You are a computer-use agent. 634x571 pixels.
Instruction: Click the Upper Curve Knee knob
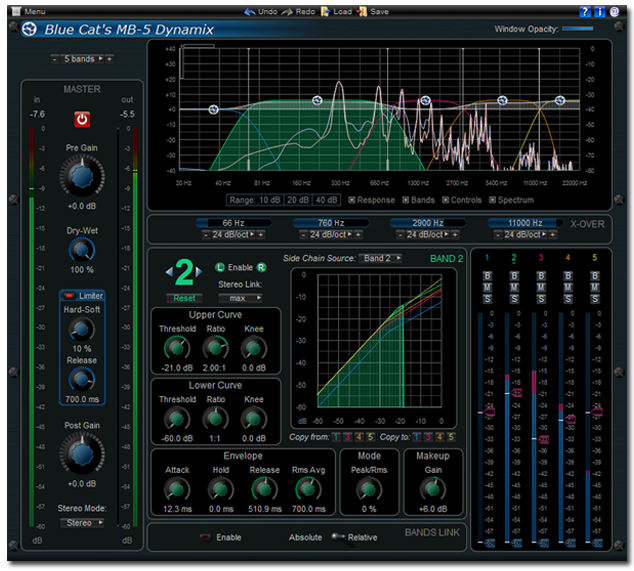(x=254, y=348)
